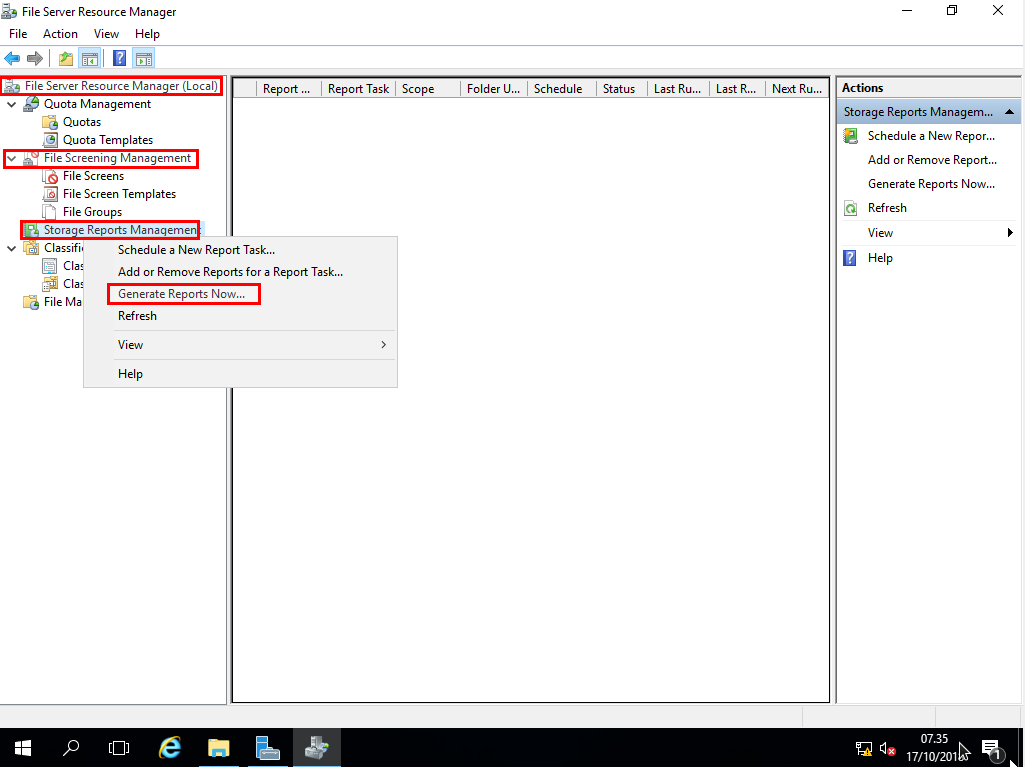Click the Next Run column header
1025x767 pixels.
(797, 89)
